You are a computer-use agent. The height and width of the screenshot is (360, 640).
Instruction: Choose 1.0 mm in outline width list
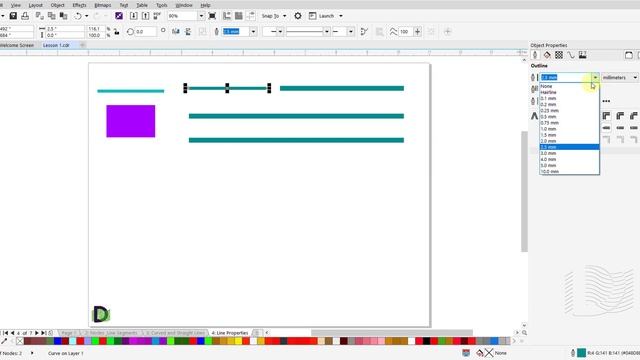point(569,129)
